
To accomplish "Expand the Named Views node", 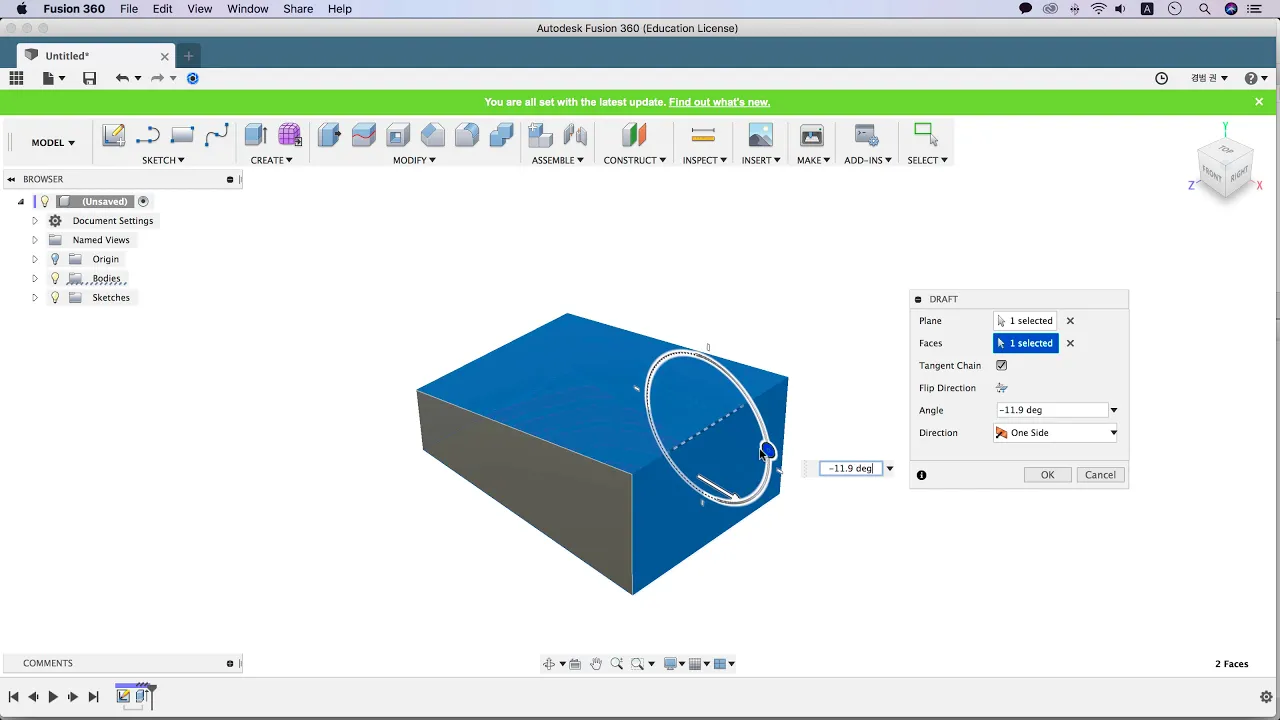I will point(35,240).
